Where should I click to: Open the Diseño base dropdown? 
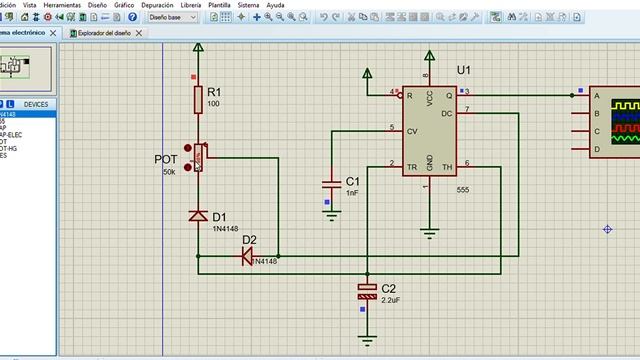tap(173, 17)
